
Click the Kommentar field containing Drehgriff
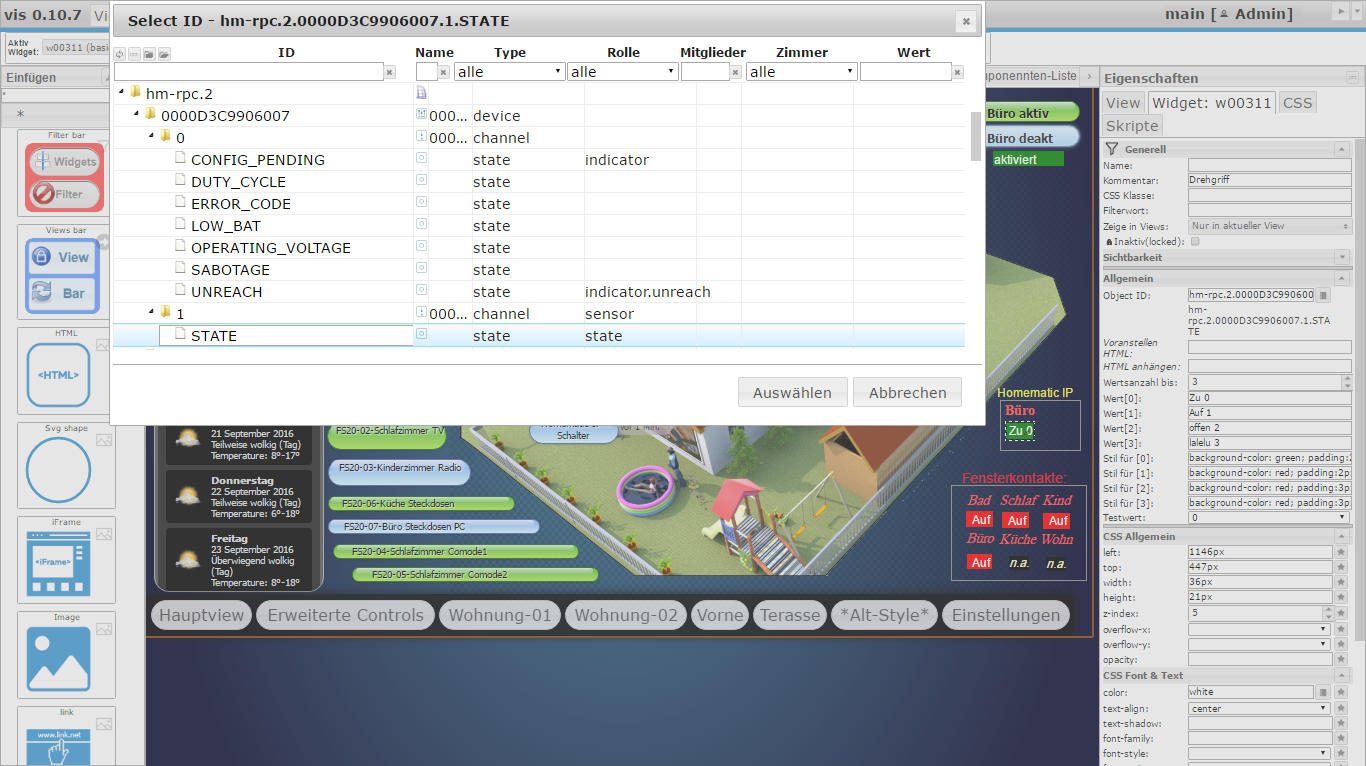[1270, 181]
